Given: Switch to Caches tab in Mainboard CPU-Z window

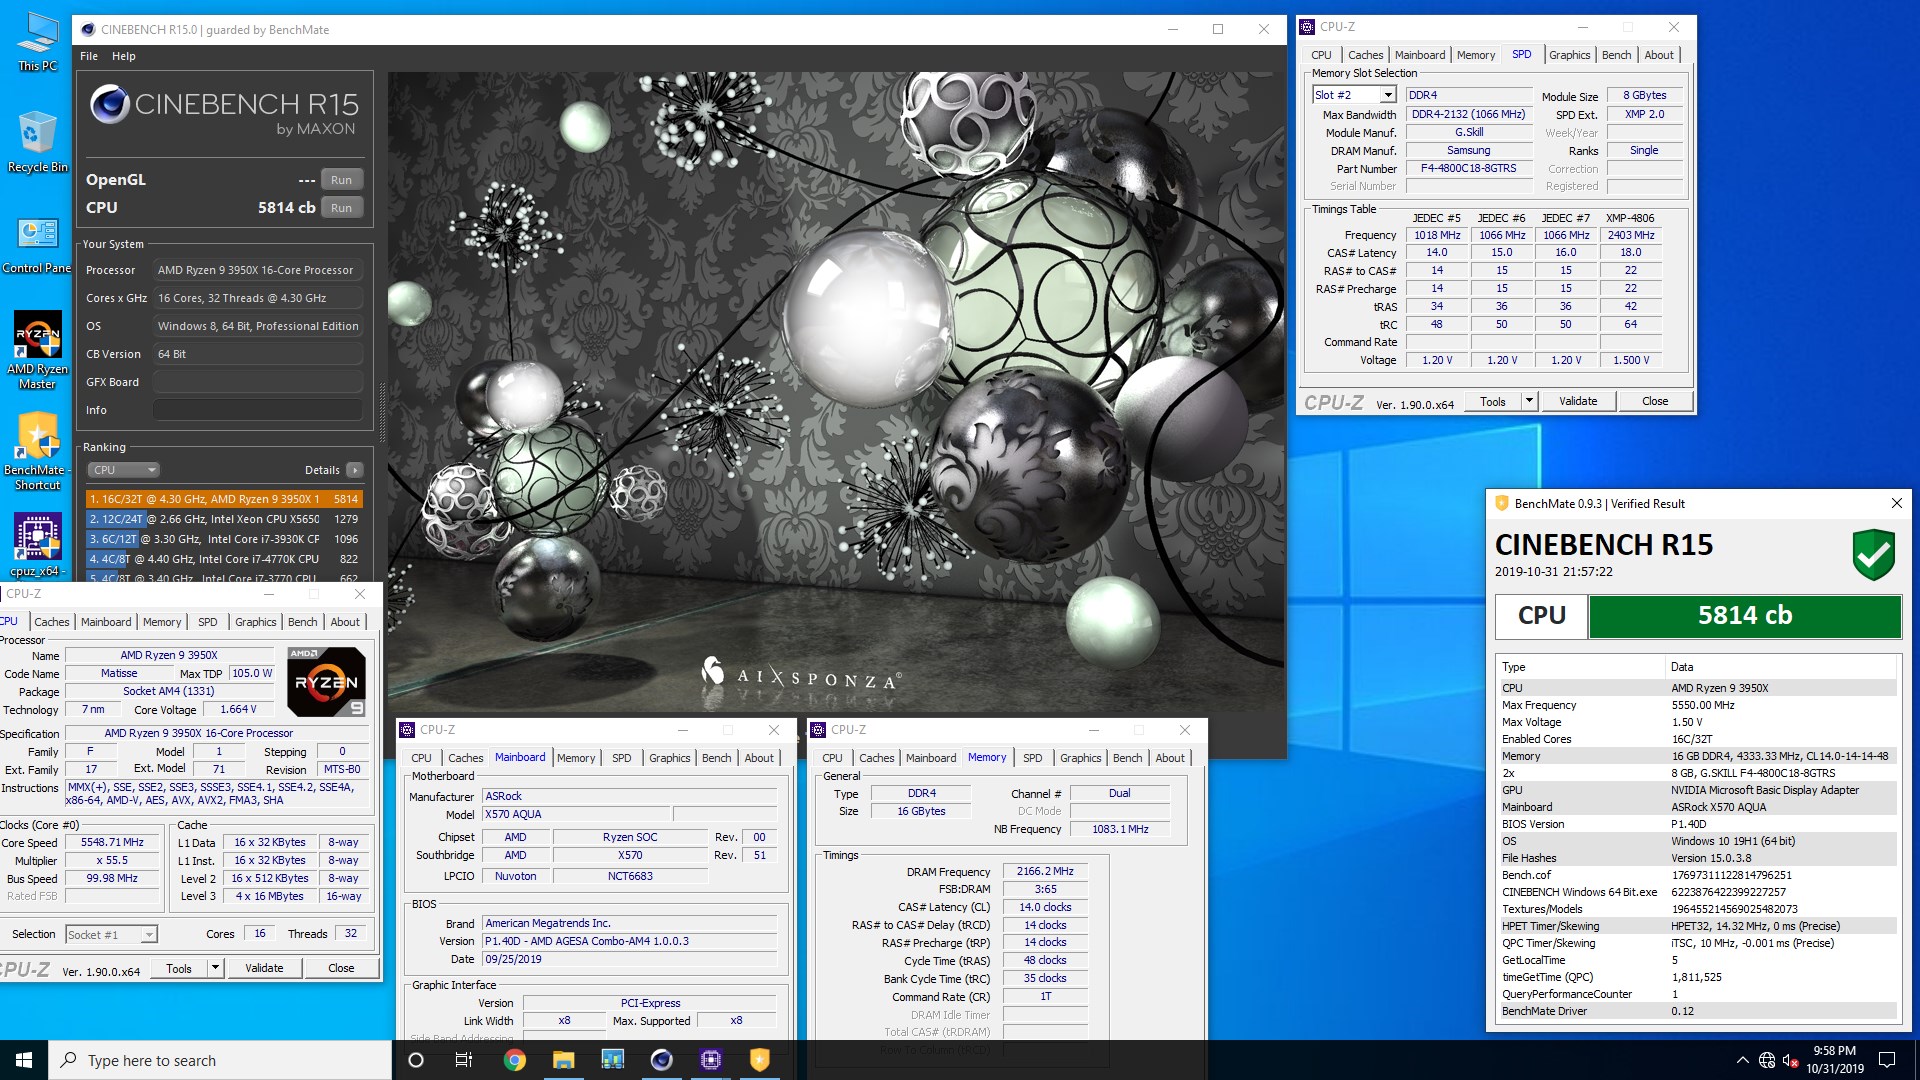Looking at the screenshot, I should point(465,758).
